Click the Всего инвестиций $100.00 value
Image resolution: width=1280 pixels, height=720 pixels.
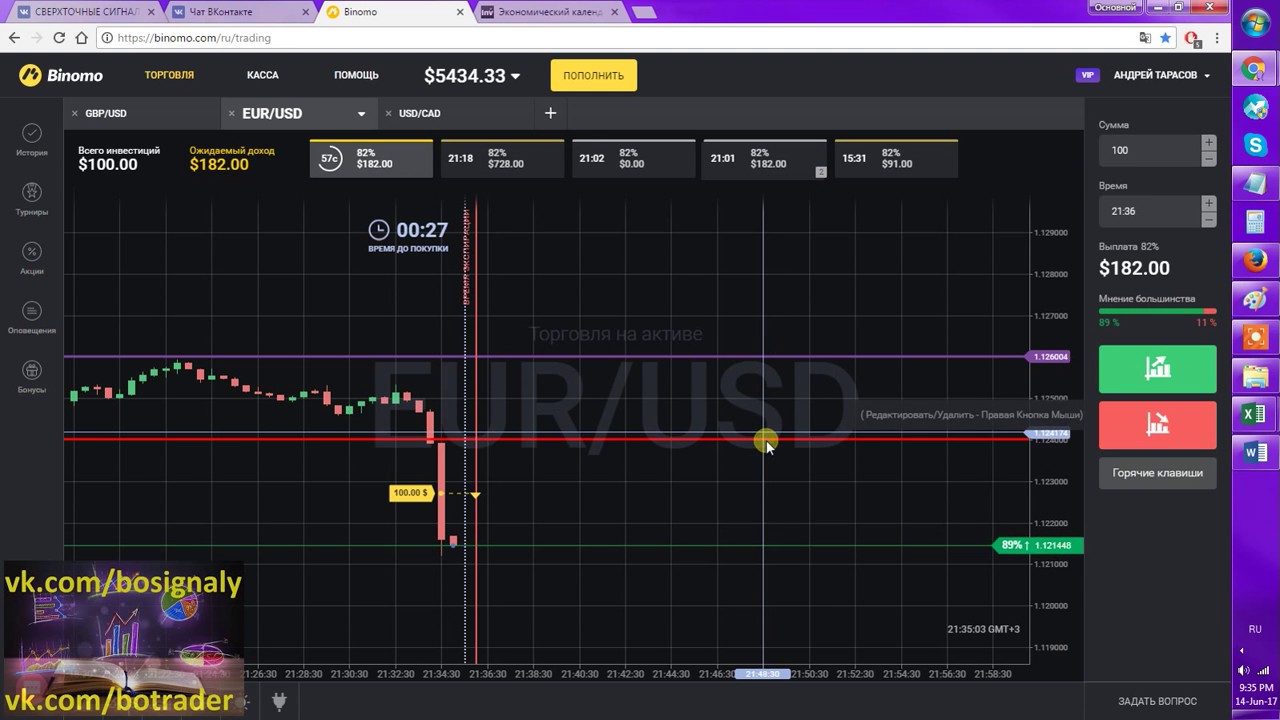click(x=108, y=165)
